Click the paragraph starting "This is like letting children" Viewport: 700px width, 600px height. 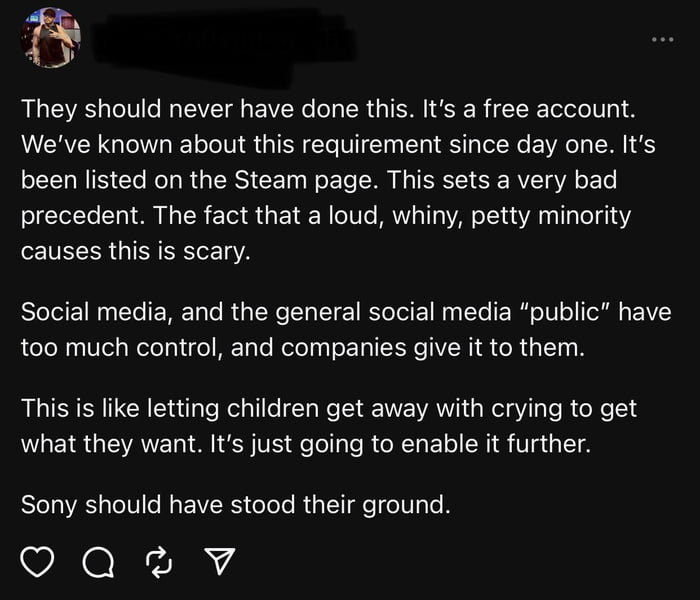pos(329,426)
